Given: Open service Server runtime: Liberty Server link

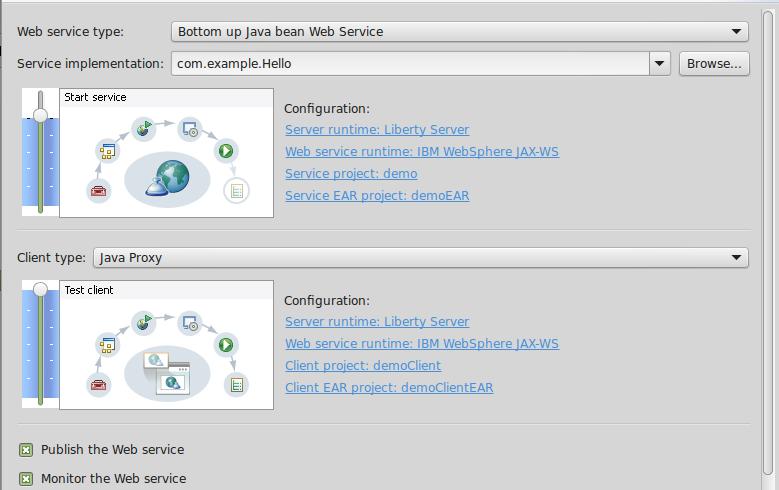Looking at the screenshot, I should pyautogui.click(x=377, y=130).
